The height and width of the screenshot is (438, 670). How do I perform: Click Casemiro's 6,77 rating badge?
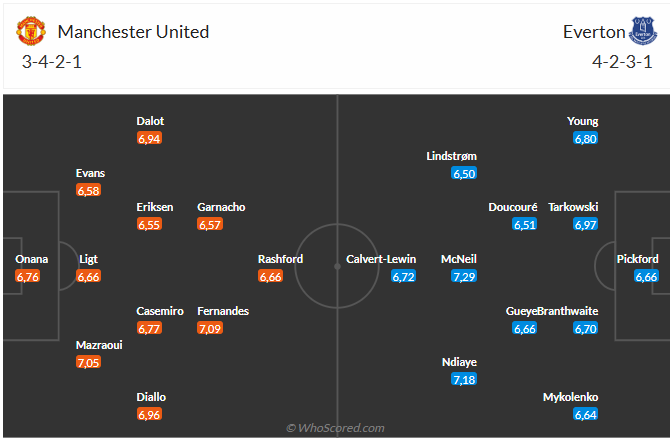[x=149, y=327]
